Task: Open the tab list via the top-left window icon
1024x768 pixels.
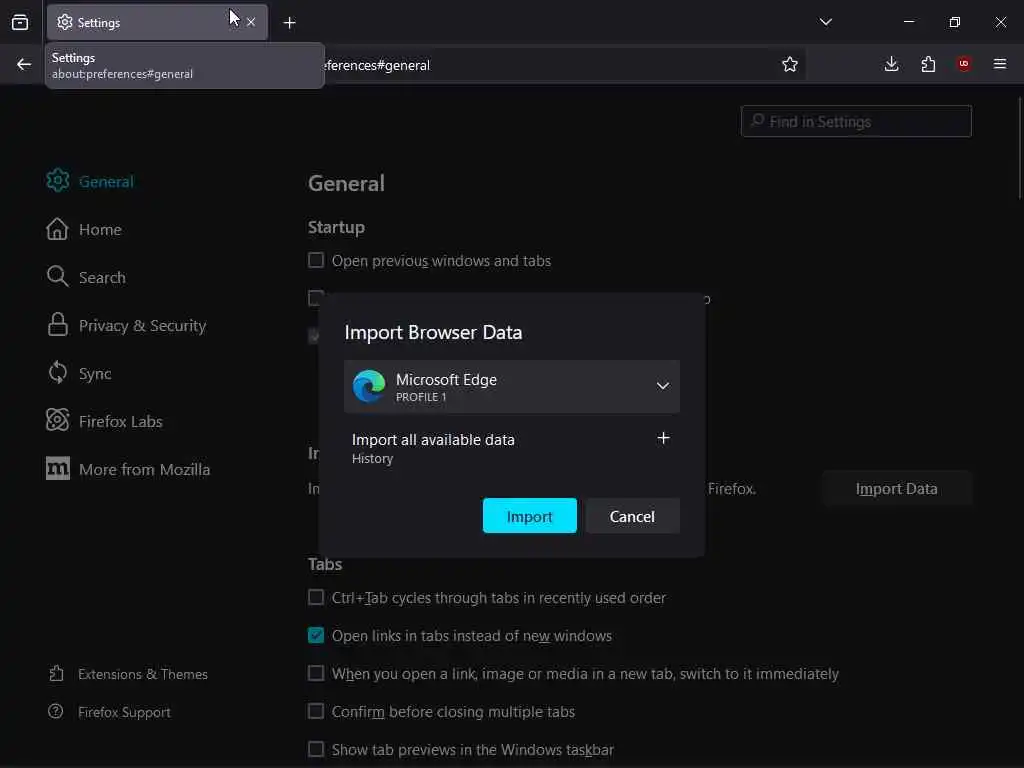Action: [20, 22]
